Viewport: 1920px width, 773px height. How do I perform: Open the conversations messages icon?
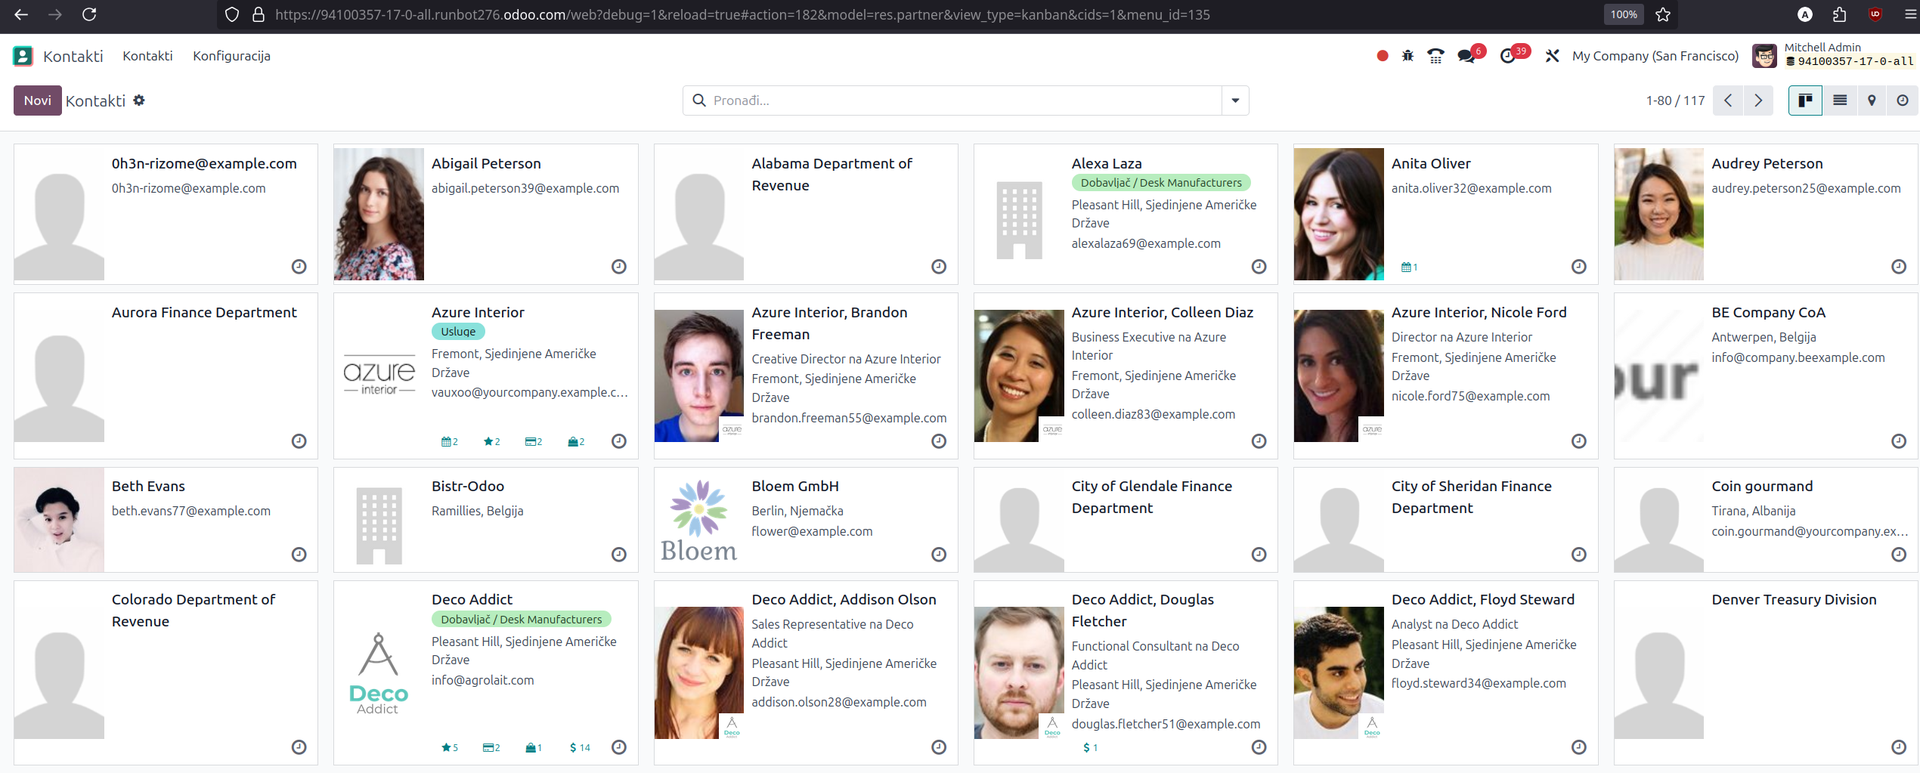1467,56
